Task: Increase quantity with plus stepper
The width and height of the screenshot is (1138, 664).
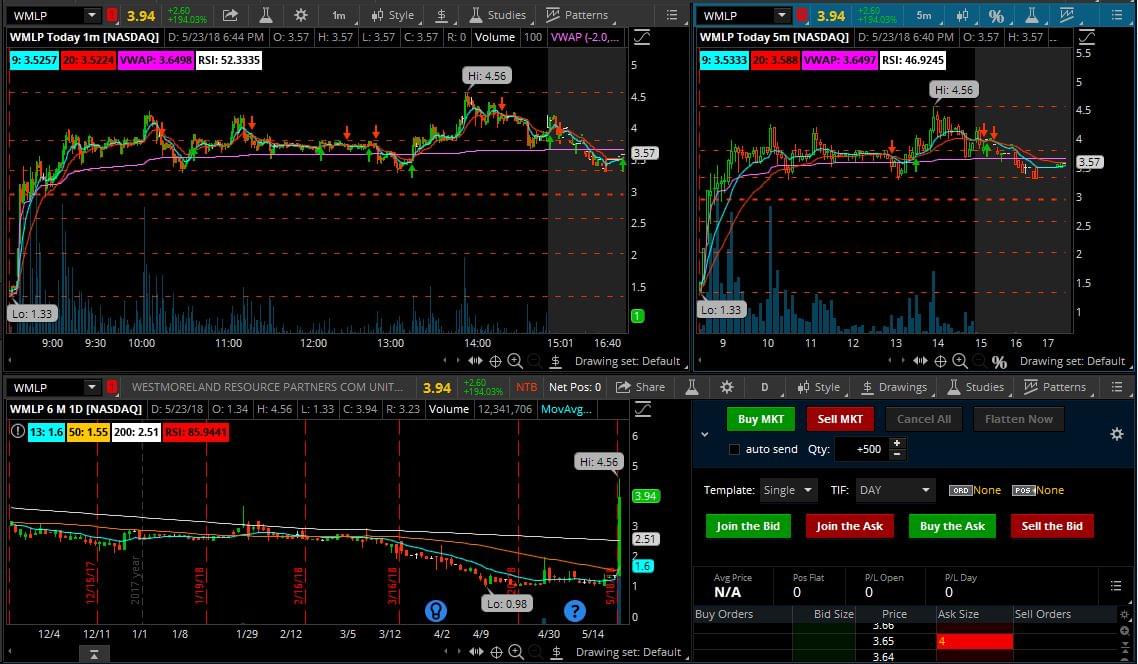Action: pyautogui.click(x=897, y=443)
